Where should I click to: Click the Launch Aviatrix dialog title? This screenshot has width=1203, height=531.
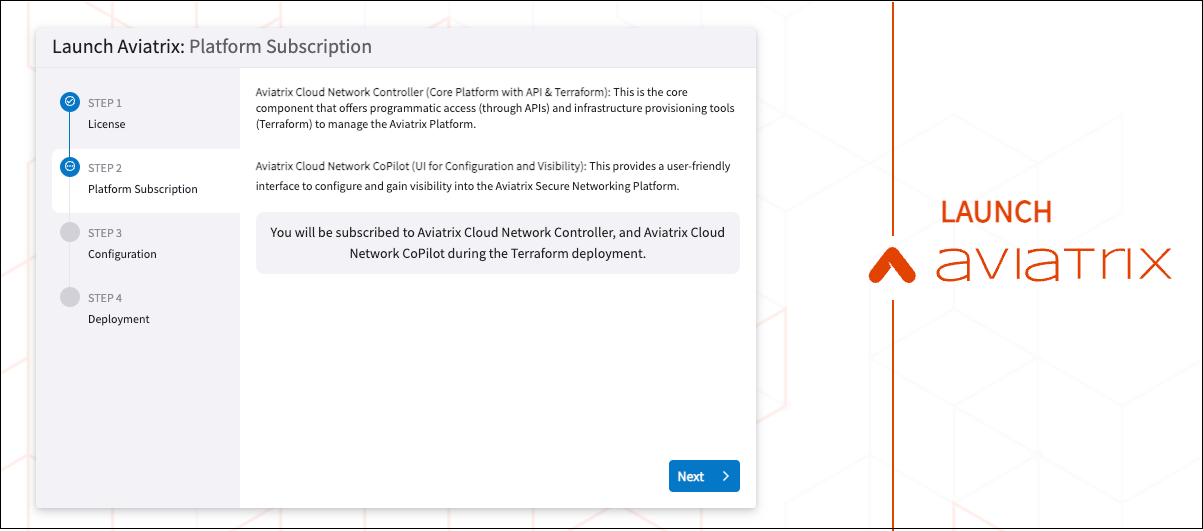click(212, 47)
